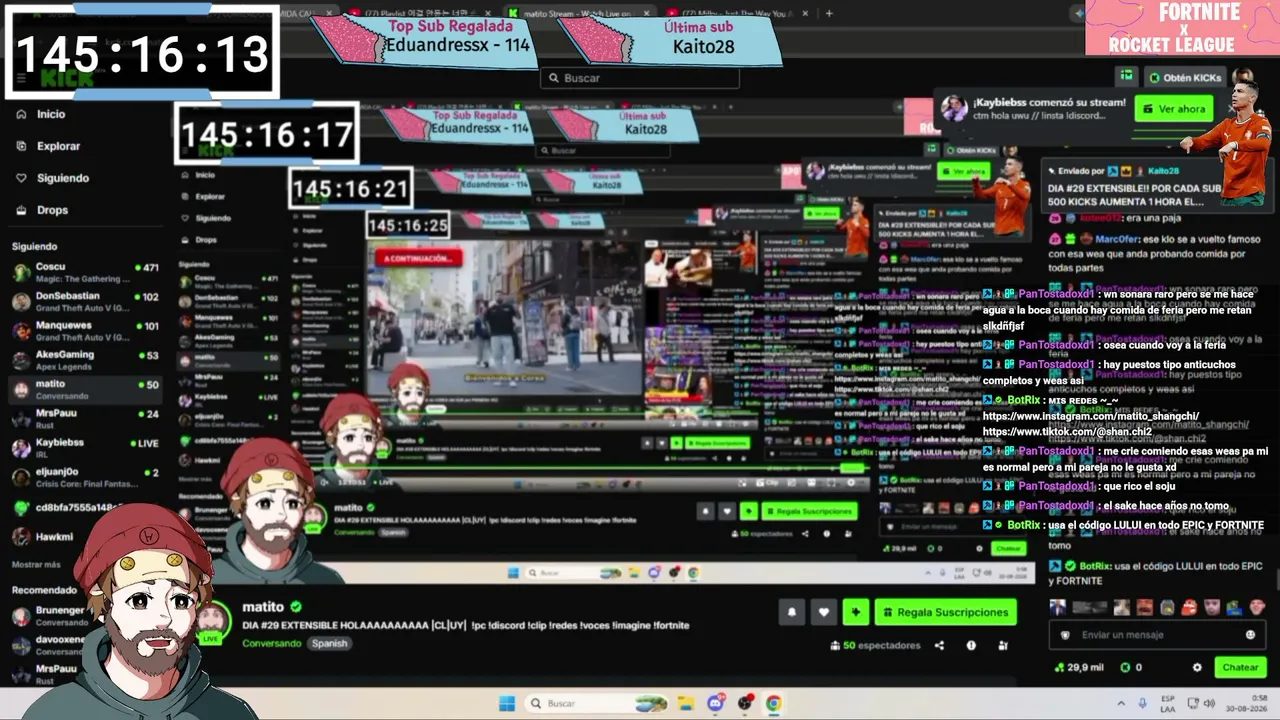Click the green leaderboard icon beside Obtén KICKs

pyautogui.click(x=1126, y=77)
